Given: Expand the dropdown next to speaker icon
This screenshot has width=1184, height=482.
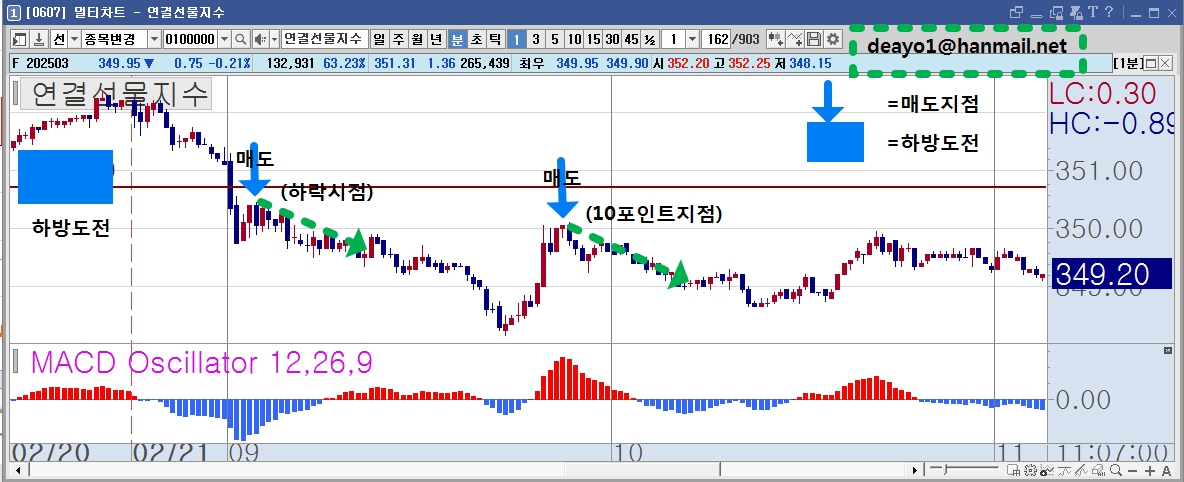Looking at the screenshot, I should 274,39.
